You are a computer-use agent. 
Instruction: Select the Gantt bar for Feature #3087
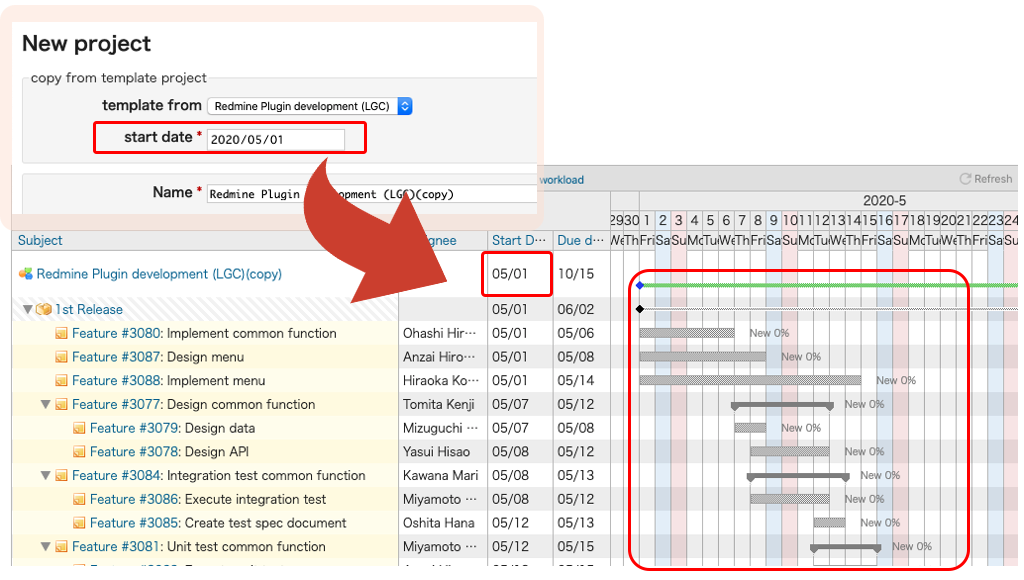(x=703, y=357)
